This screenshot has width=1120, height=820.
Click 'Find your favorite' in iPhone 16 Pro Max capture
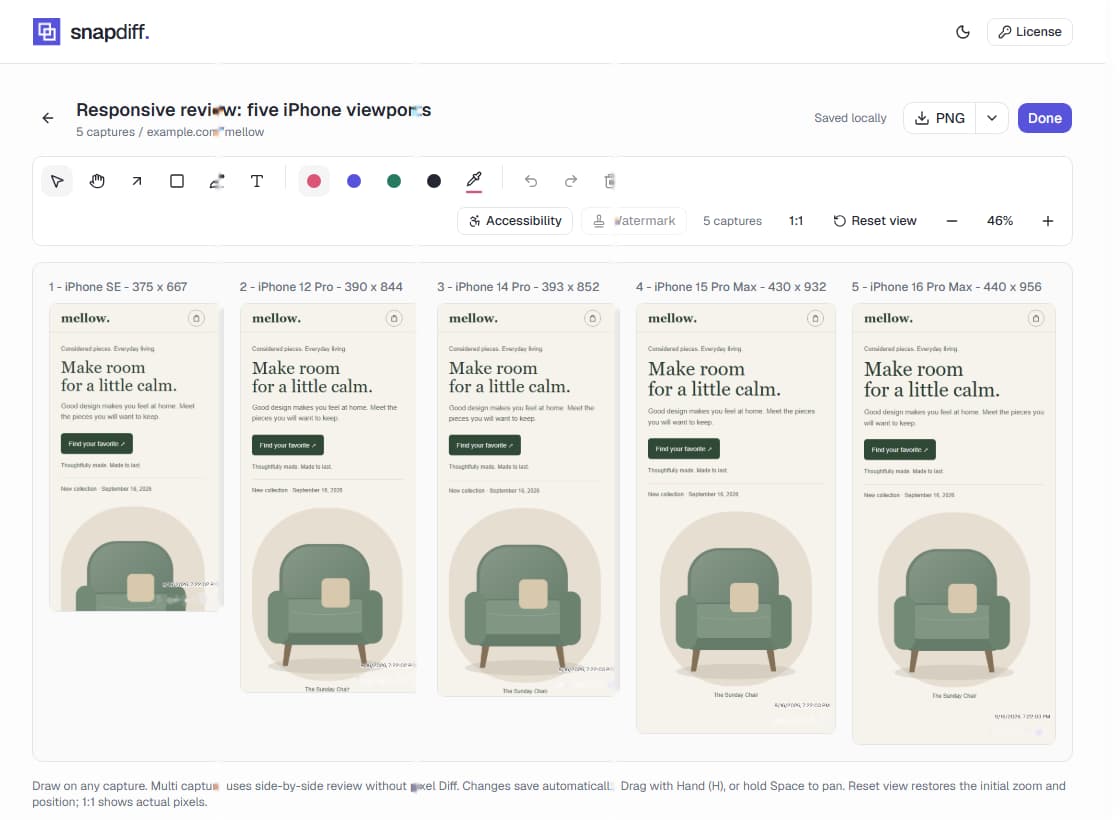[899, 449]
